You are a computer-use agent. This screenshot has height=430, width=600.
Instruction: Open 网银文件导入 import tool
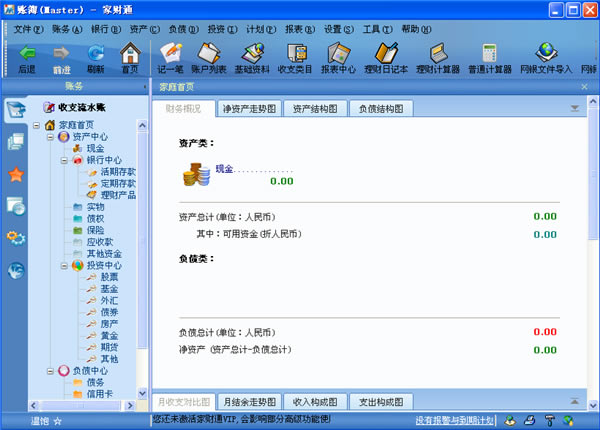546,58
